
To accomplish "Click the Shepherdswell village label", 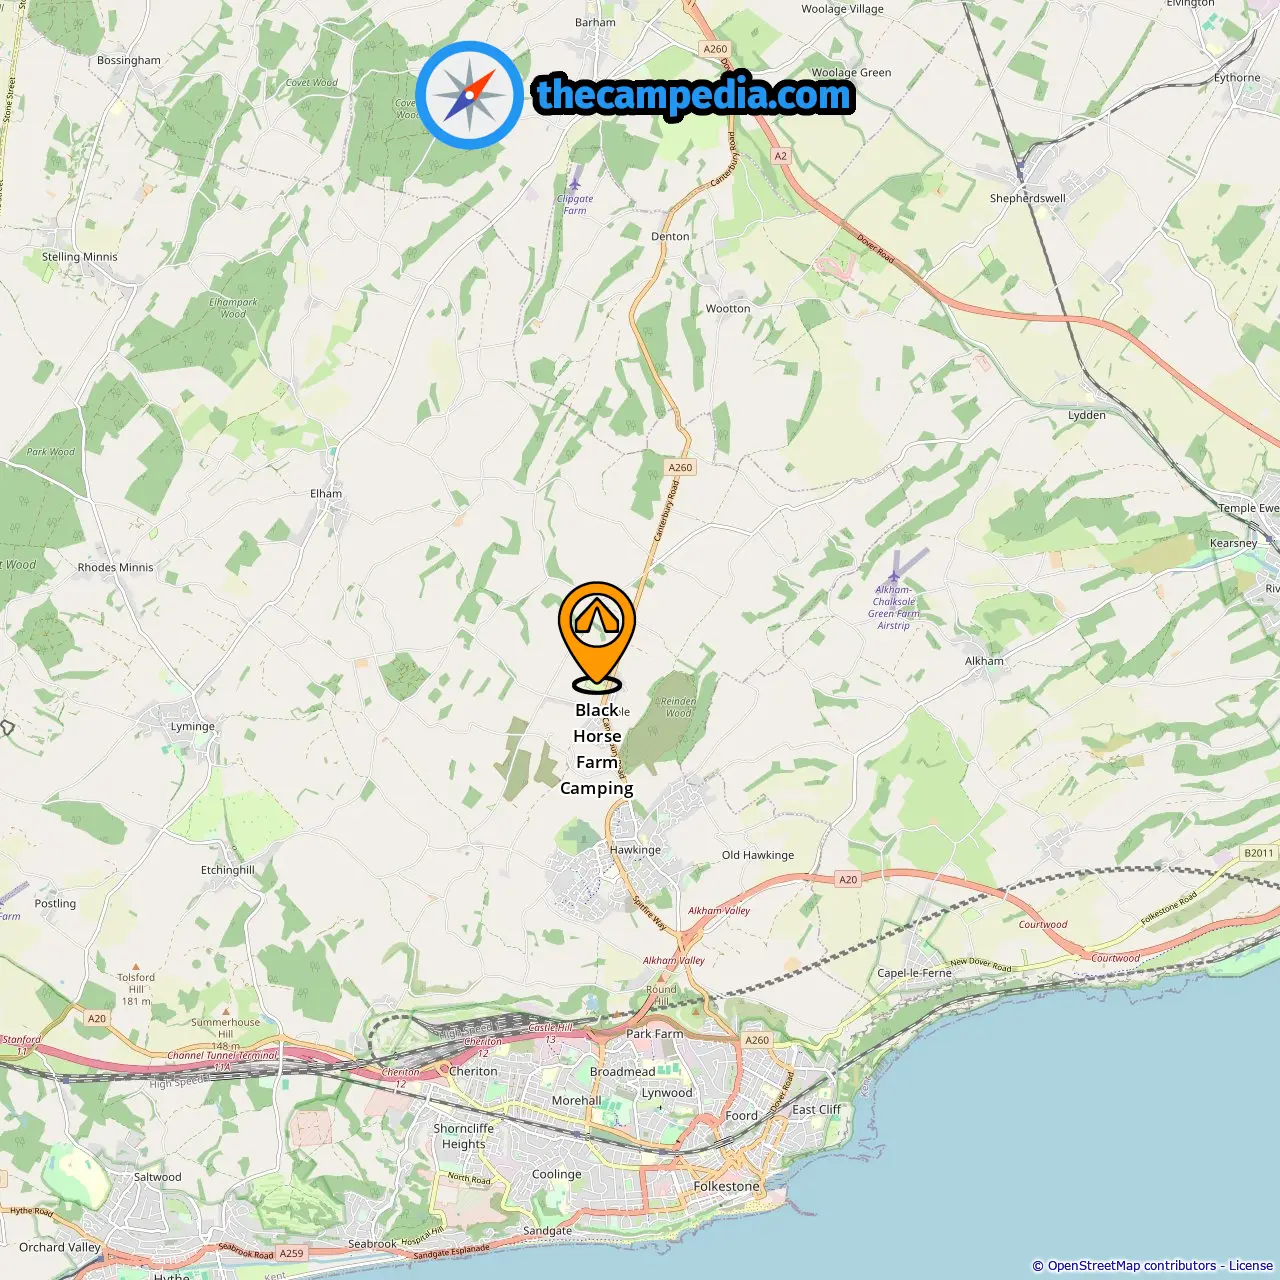I will click(x=1028, y=198).
